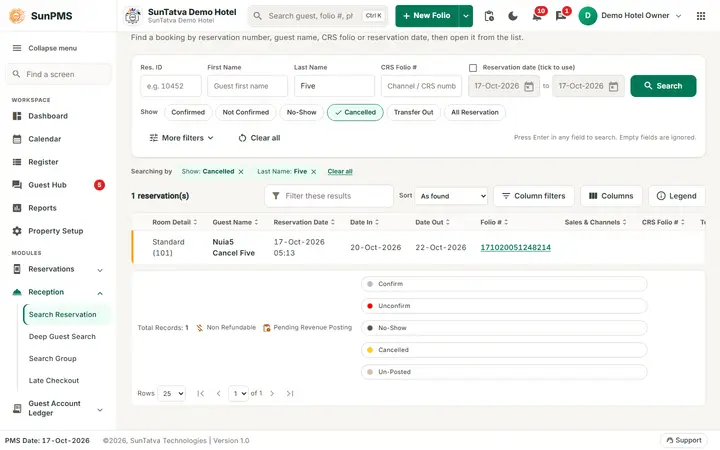This screenshot has height=450, width=720.
Task: Click the Support button
Action: click(684, 440)
